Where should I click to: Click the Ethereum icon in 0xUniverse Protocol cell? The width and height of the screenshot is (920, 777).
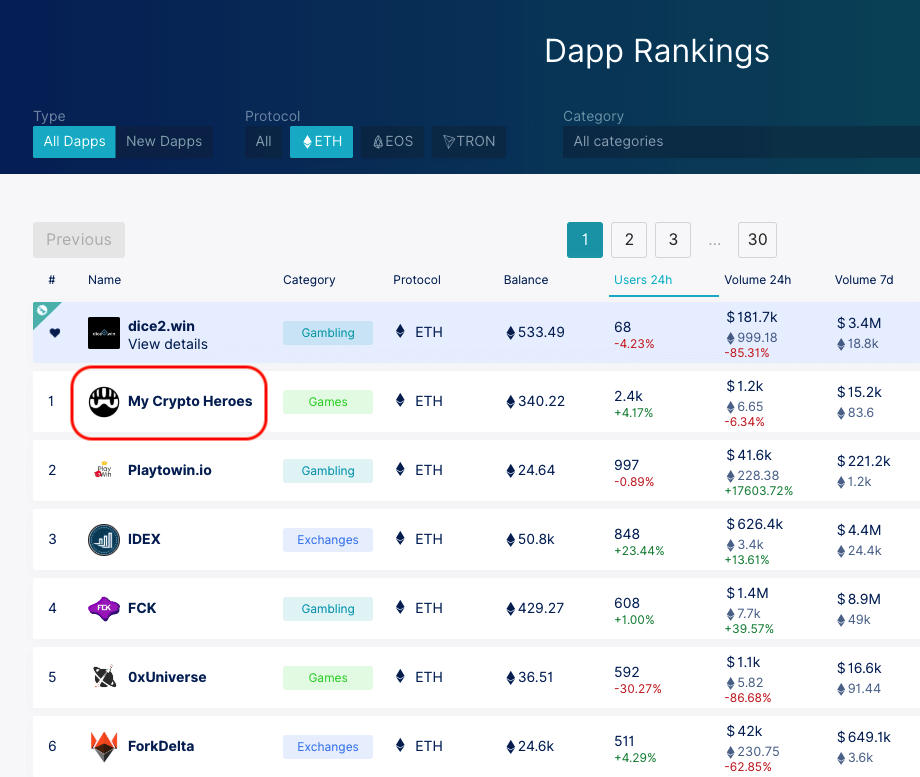click(400, 676)
